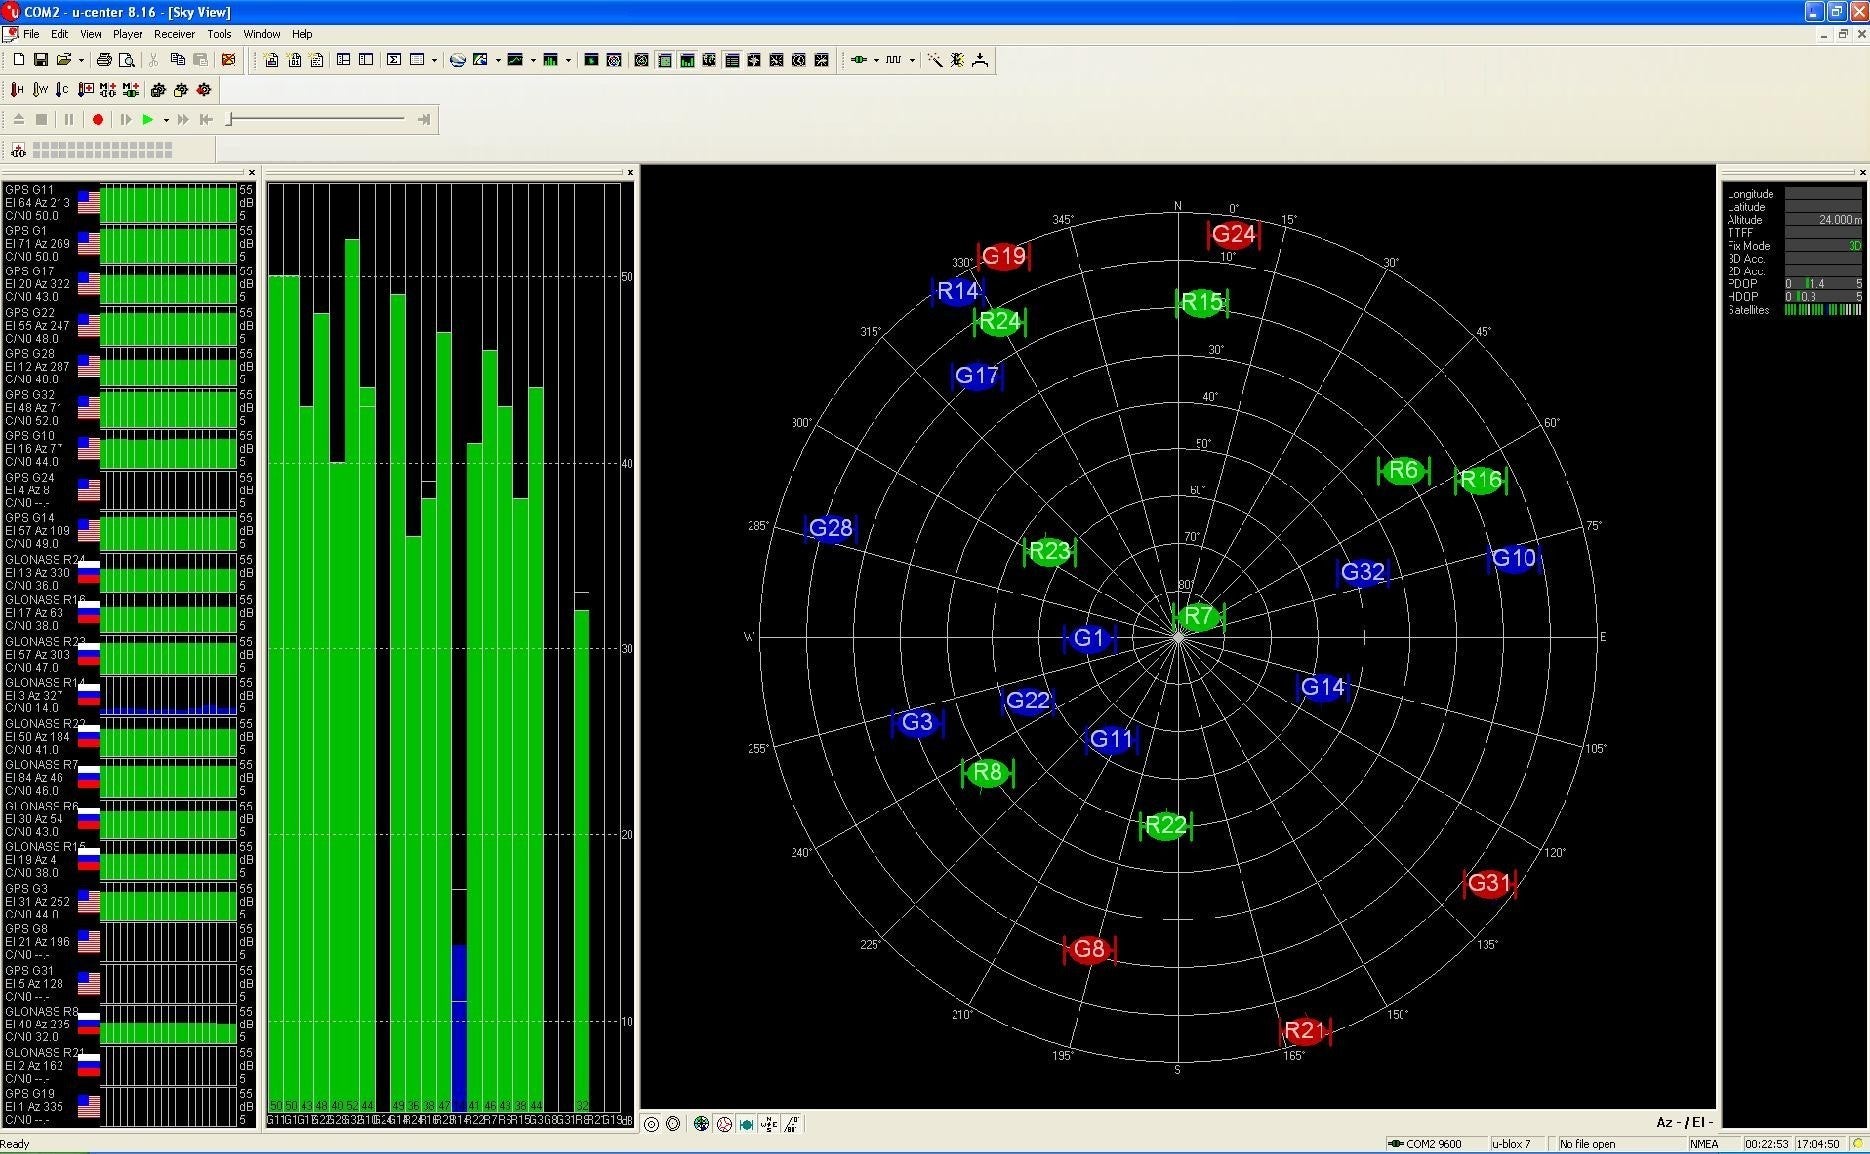Open the Receiver menu
Image resolution: width=1870 pixels, height=1154 pixels.
click(175, 33)
